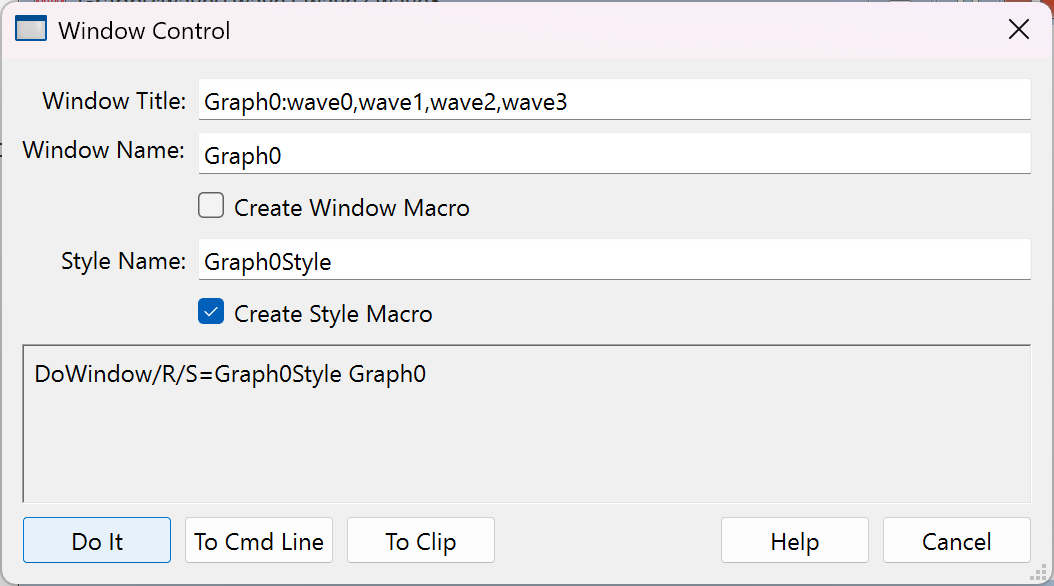The width and height of the screenshot is (1054, 586).
Task: Cancel the Window Control dialog
Action: coord(957,541)
